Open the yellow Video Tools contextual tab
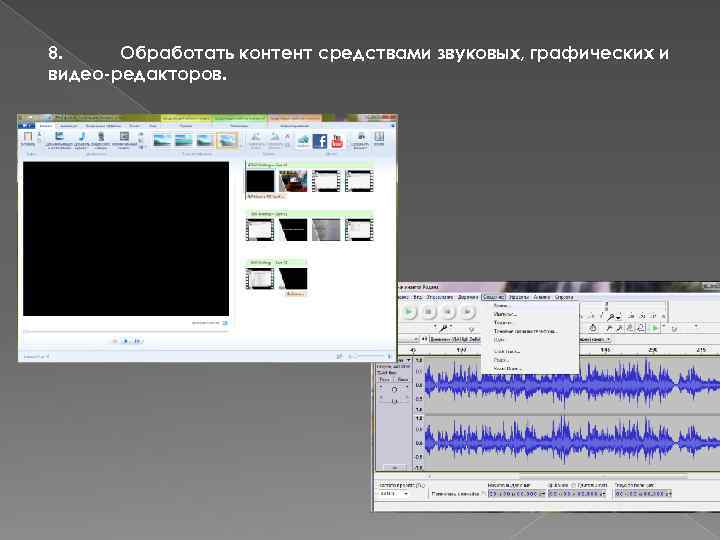 tap(186, 118)
